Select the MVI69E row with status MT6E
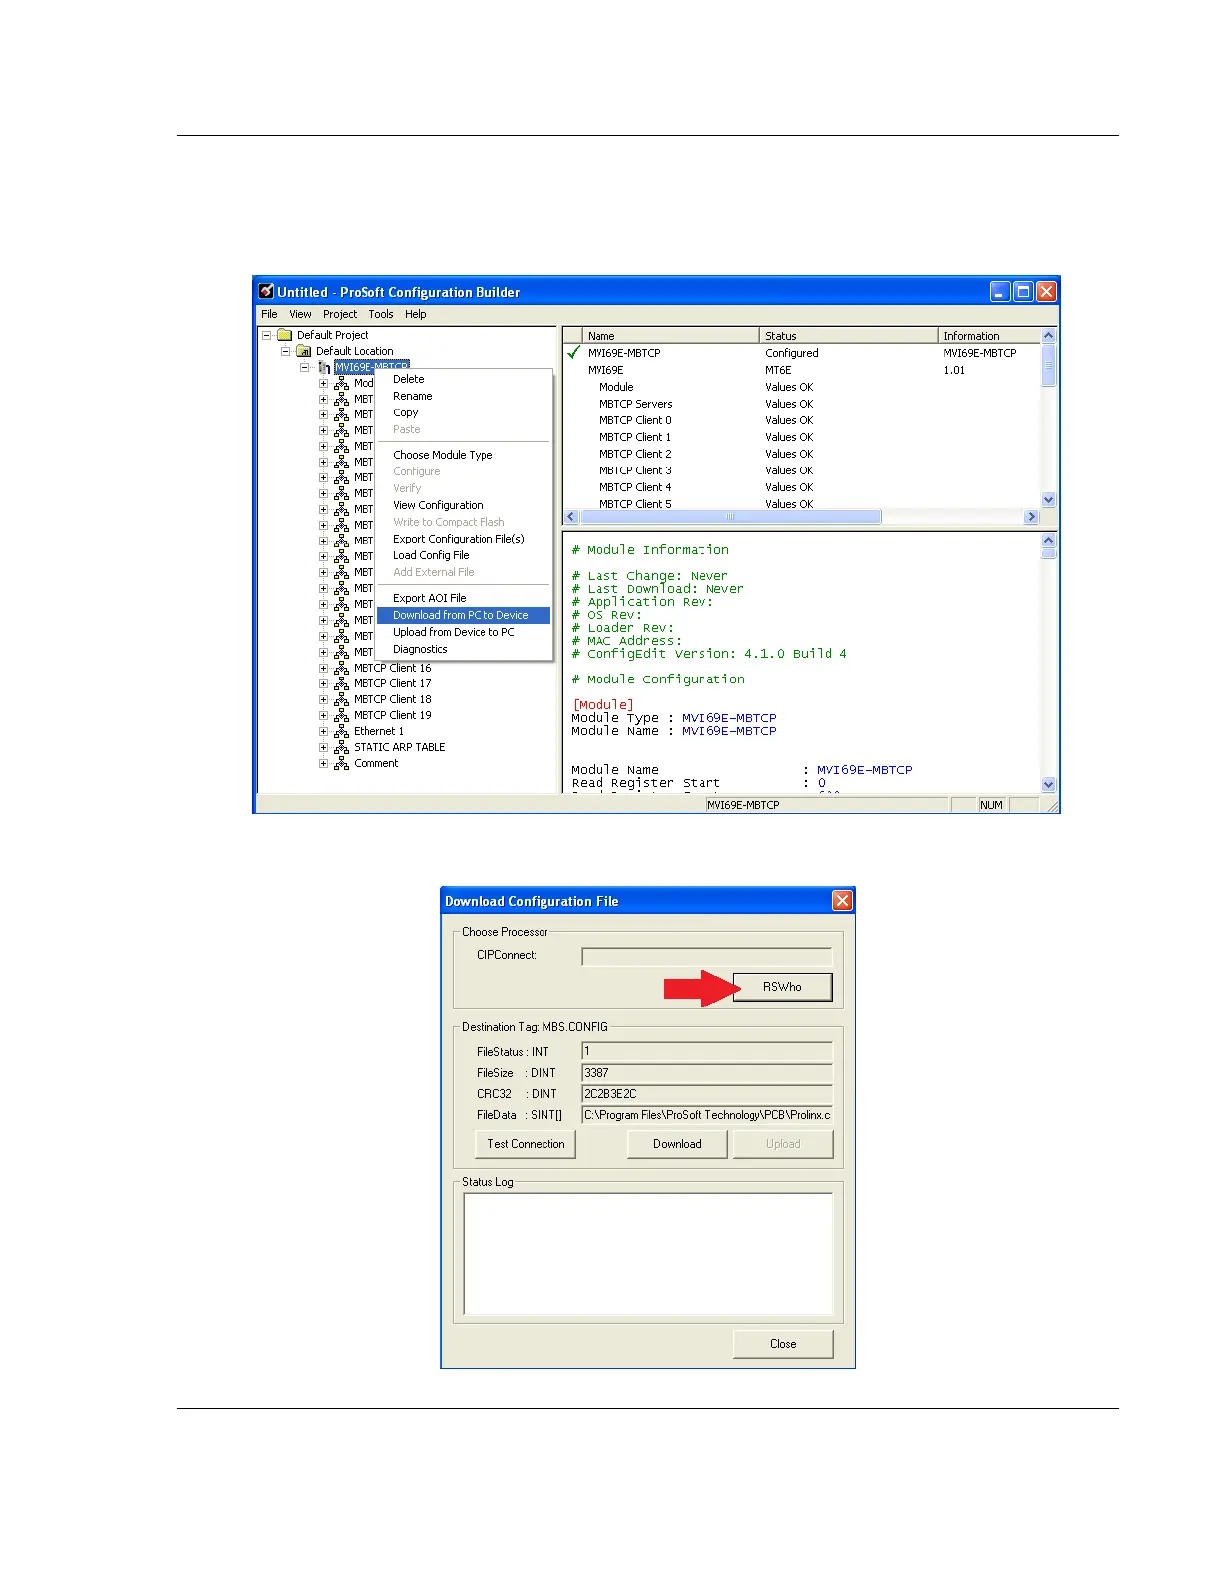 [x=801, y=370]
